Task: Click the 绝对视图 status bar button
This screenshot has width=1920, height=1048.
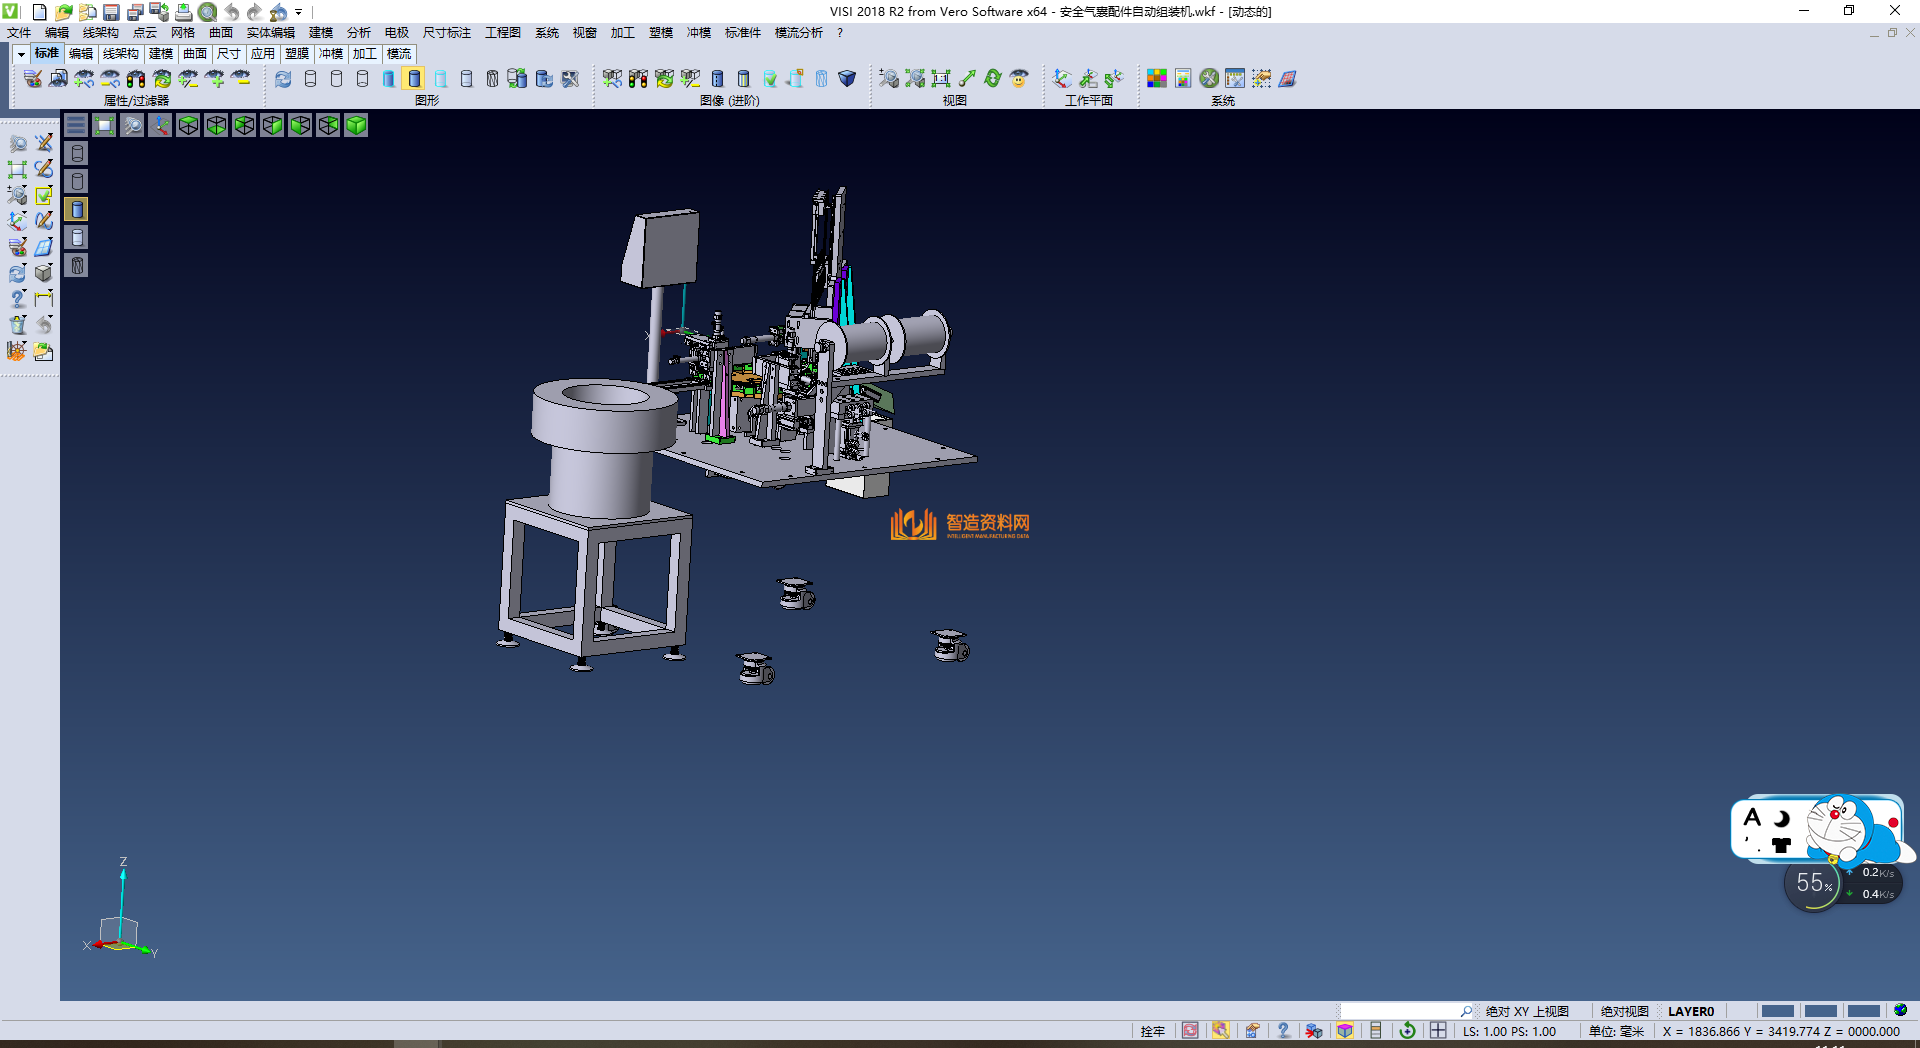Action: (1624, 1011)
